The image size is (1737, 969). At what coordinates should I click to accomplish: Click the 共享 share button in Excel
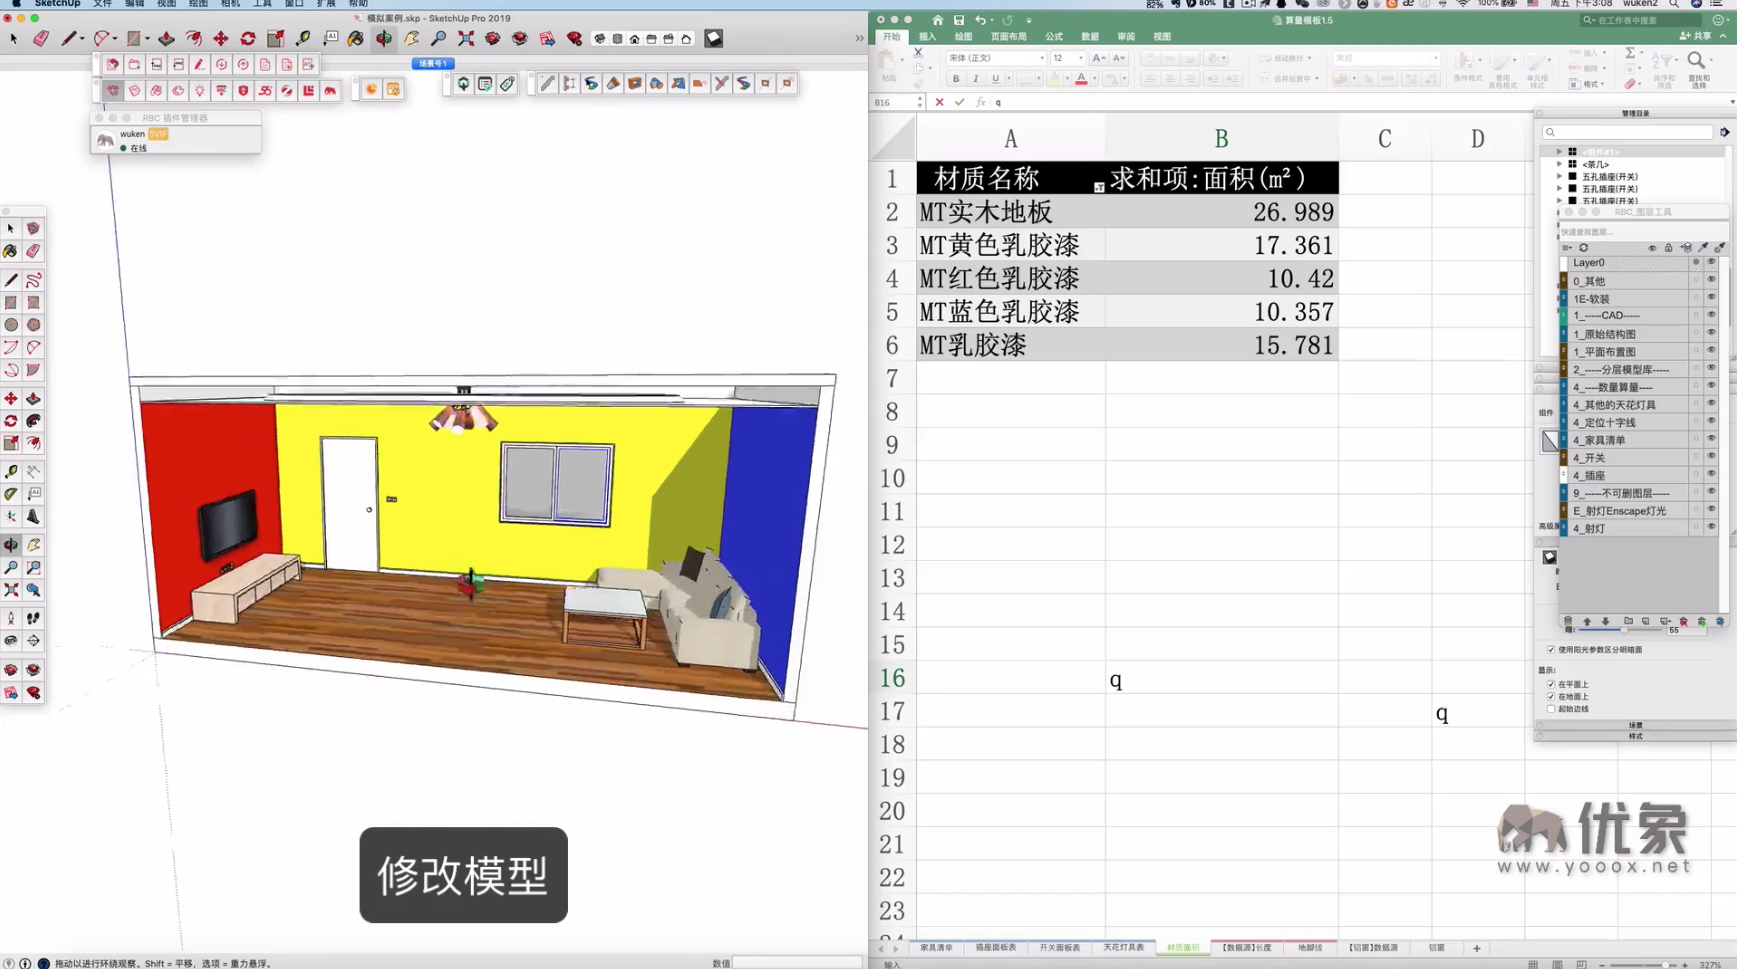click(1695, 36)
